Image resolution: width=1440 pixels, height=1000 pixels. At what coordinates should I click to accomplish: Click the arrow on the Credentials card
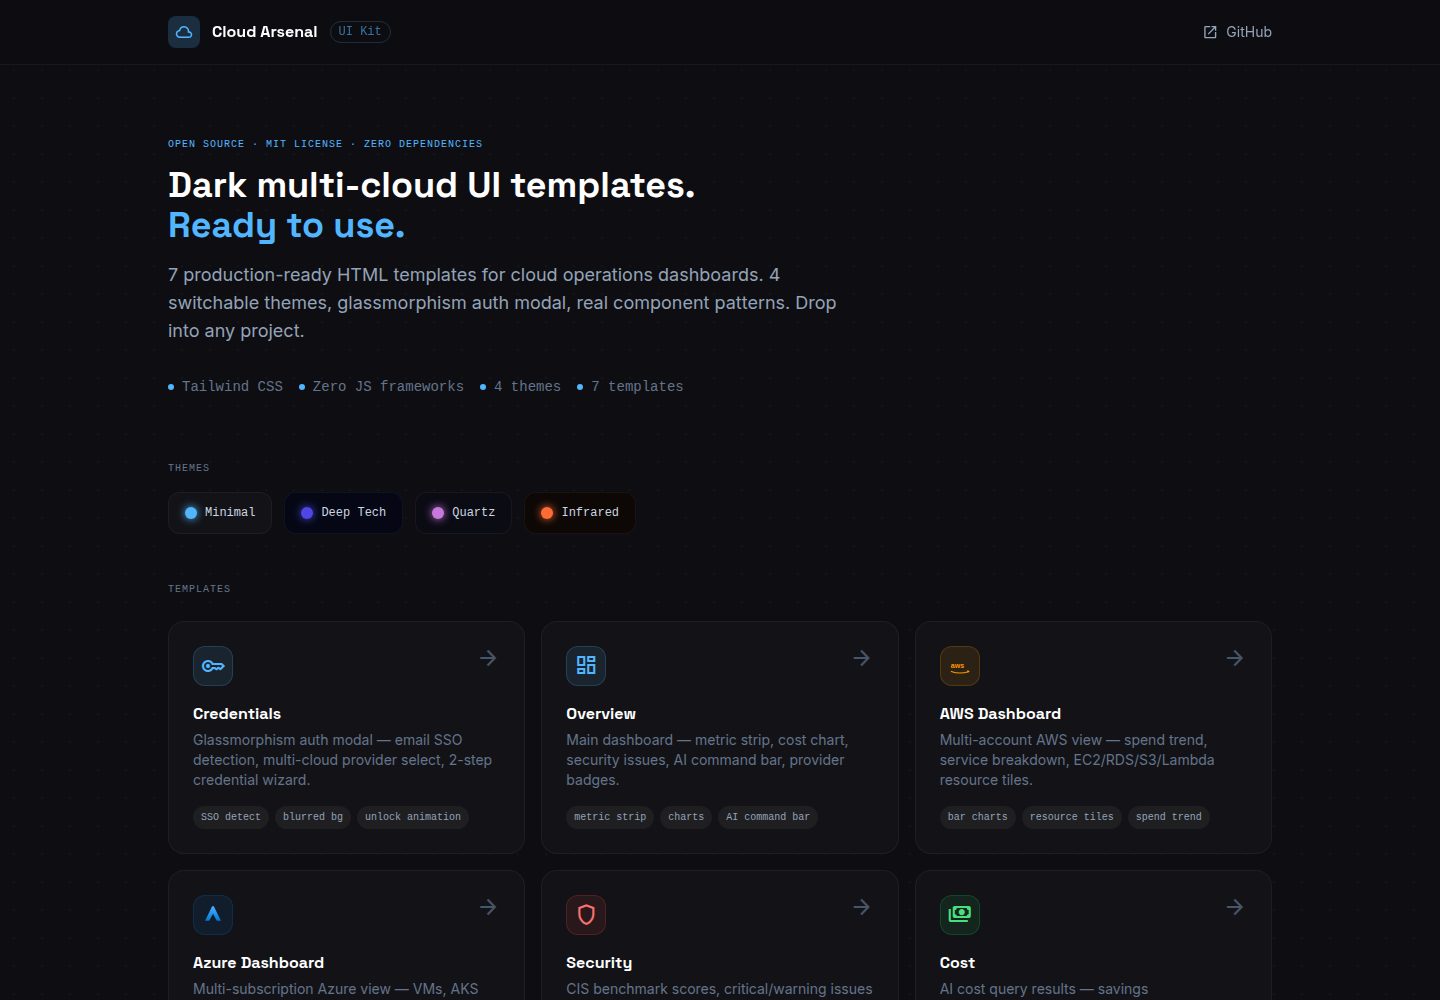point(488,658)
